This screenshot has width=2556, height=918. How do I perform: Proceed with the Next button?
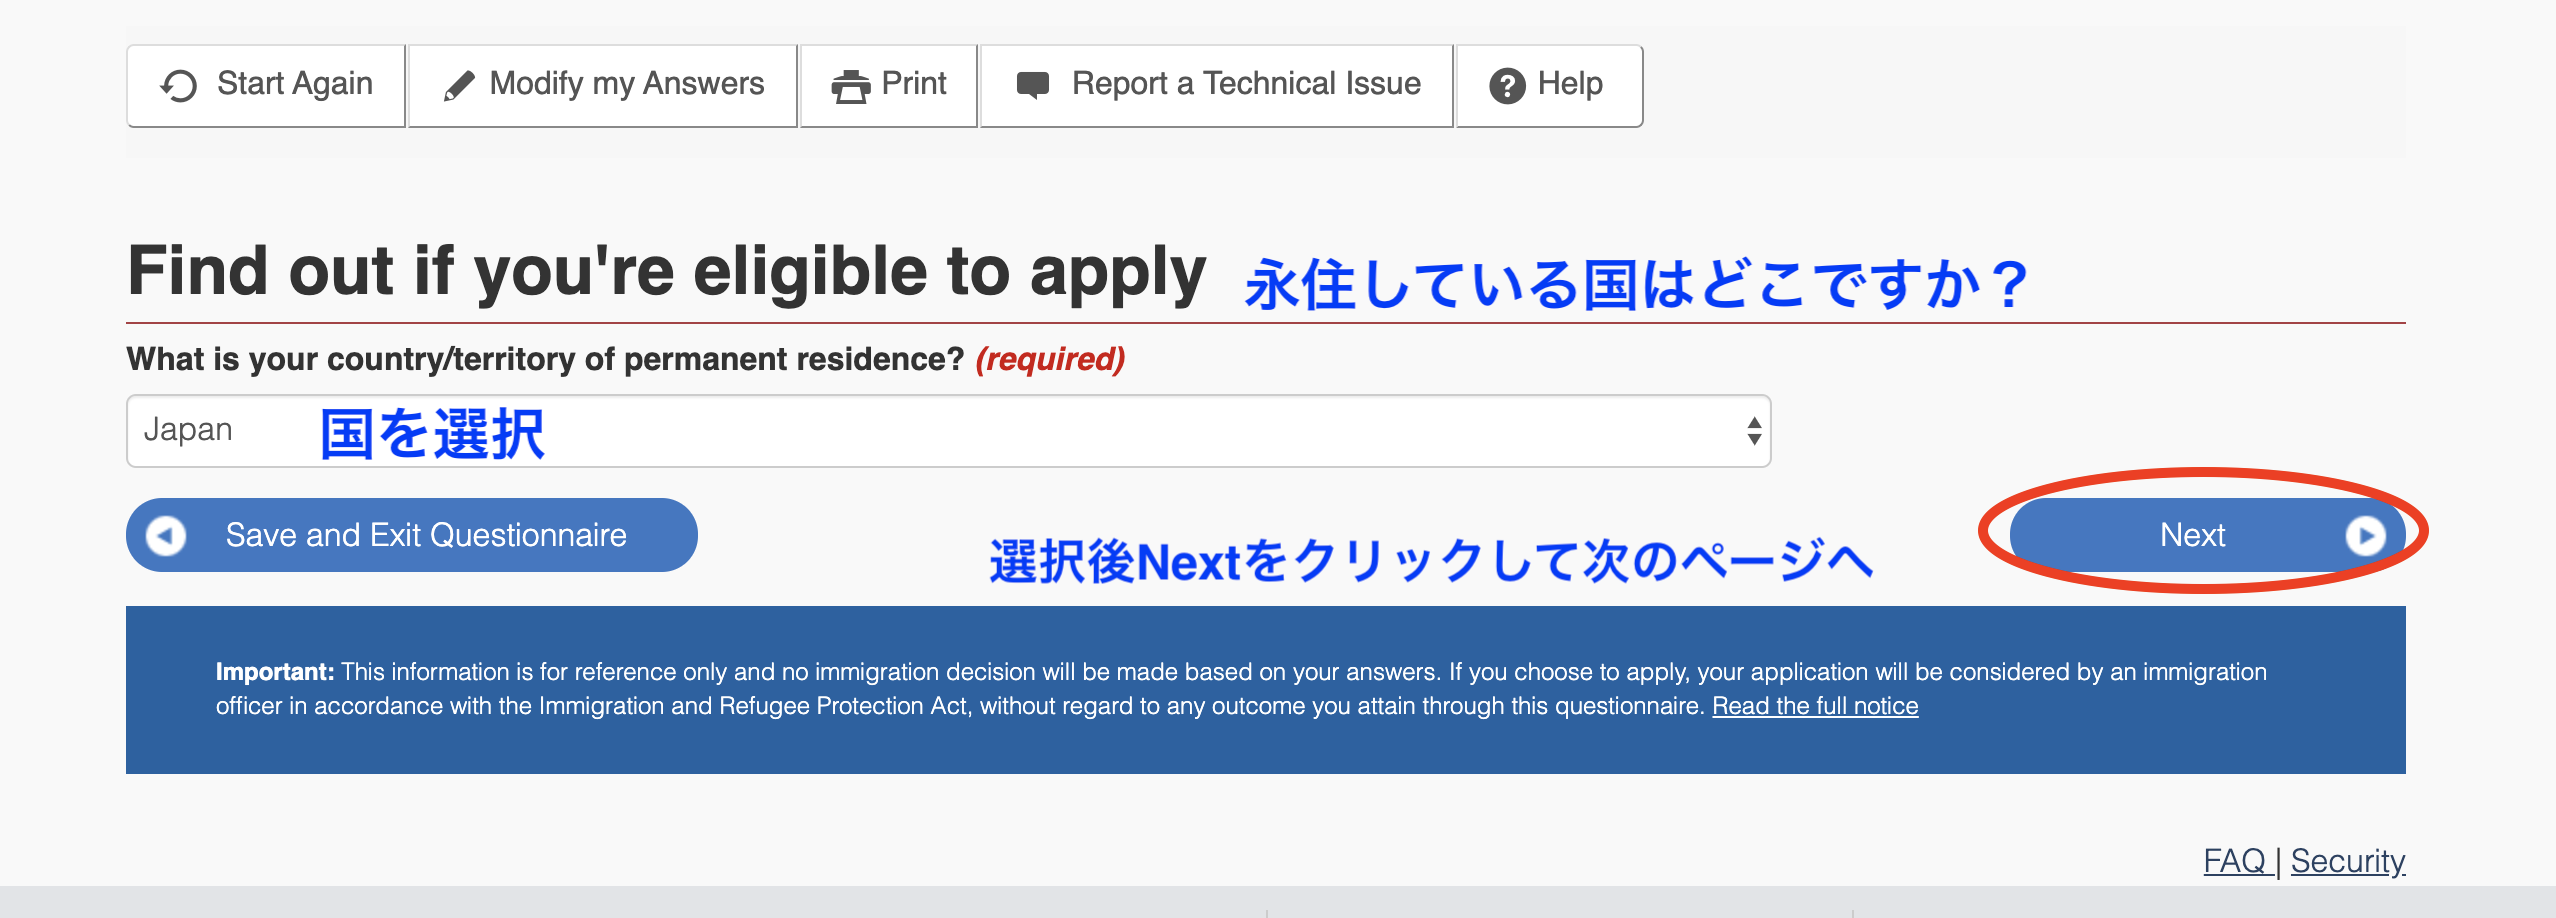(2192, 536)
